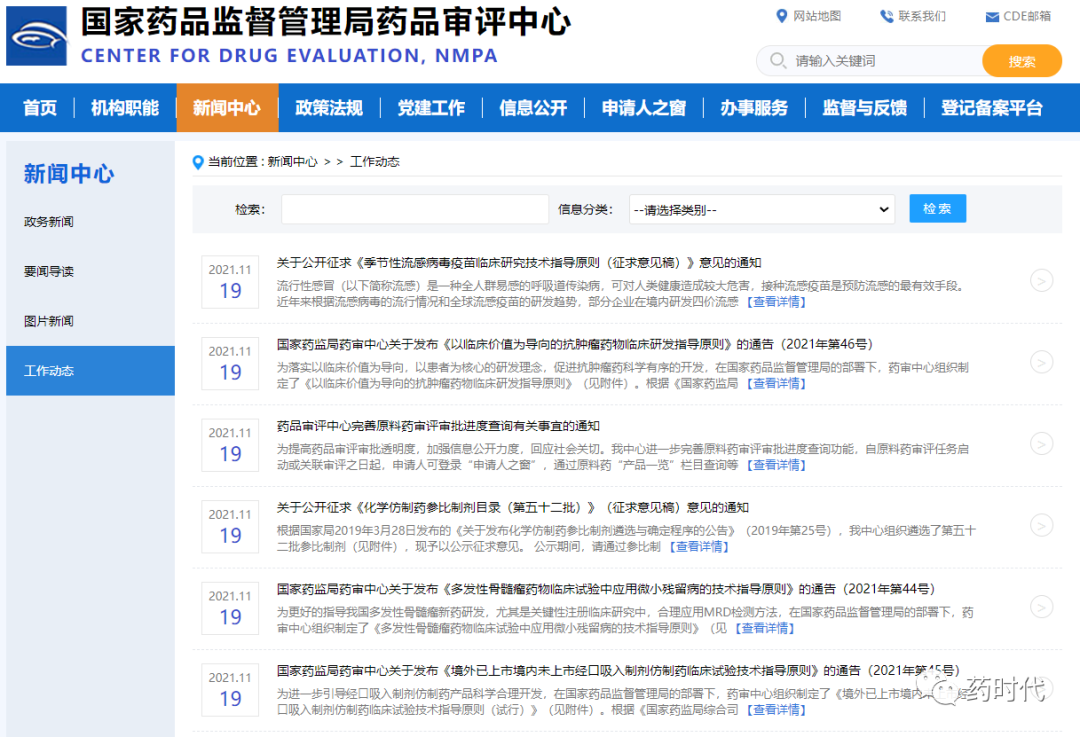Open the 信息分类 category dropdown
This screenshot has width=1080, height=737.
[762, 209]
